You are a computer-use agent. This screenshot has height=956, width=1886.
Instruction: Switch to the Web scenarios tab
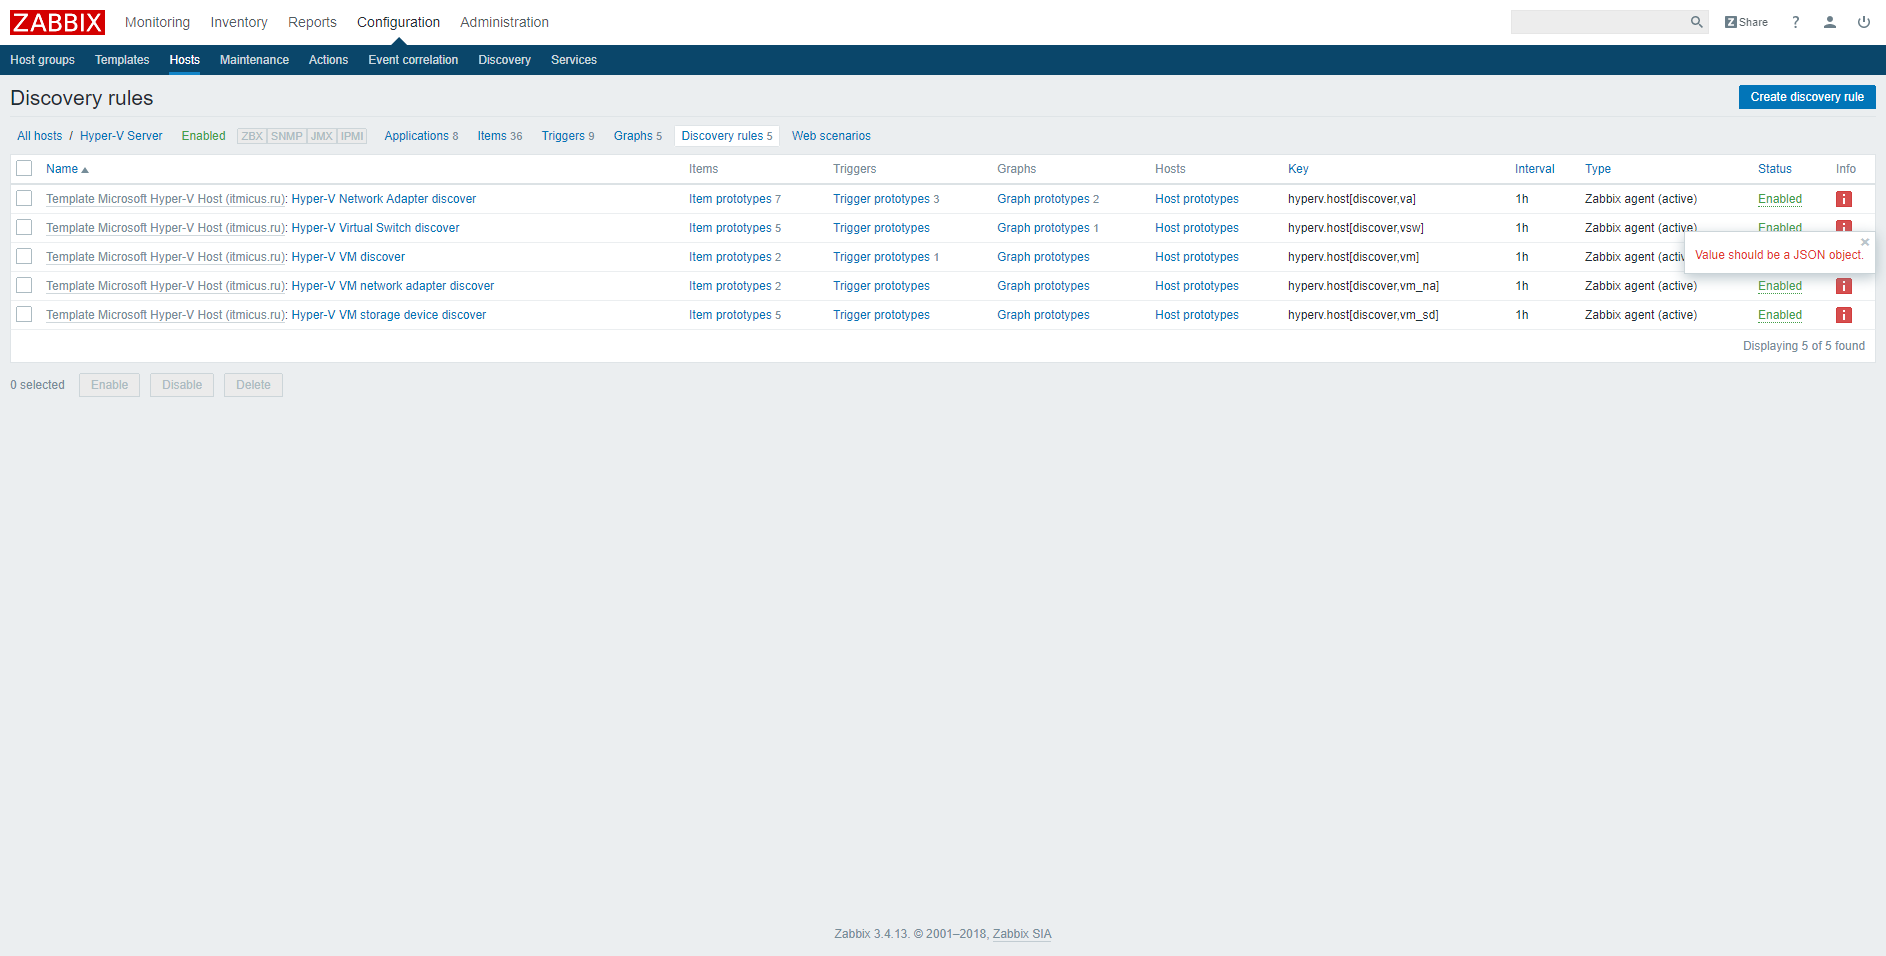click(831, 135)
